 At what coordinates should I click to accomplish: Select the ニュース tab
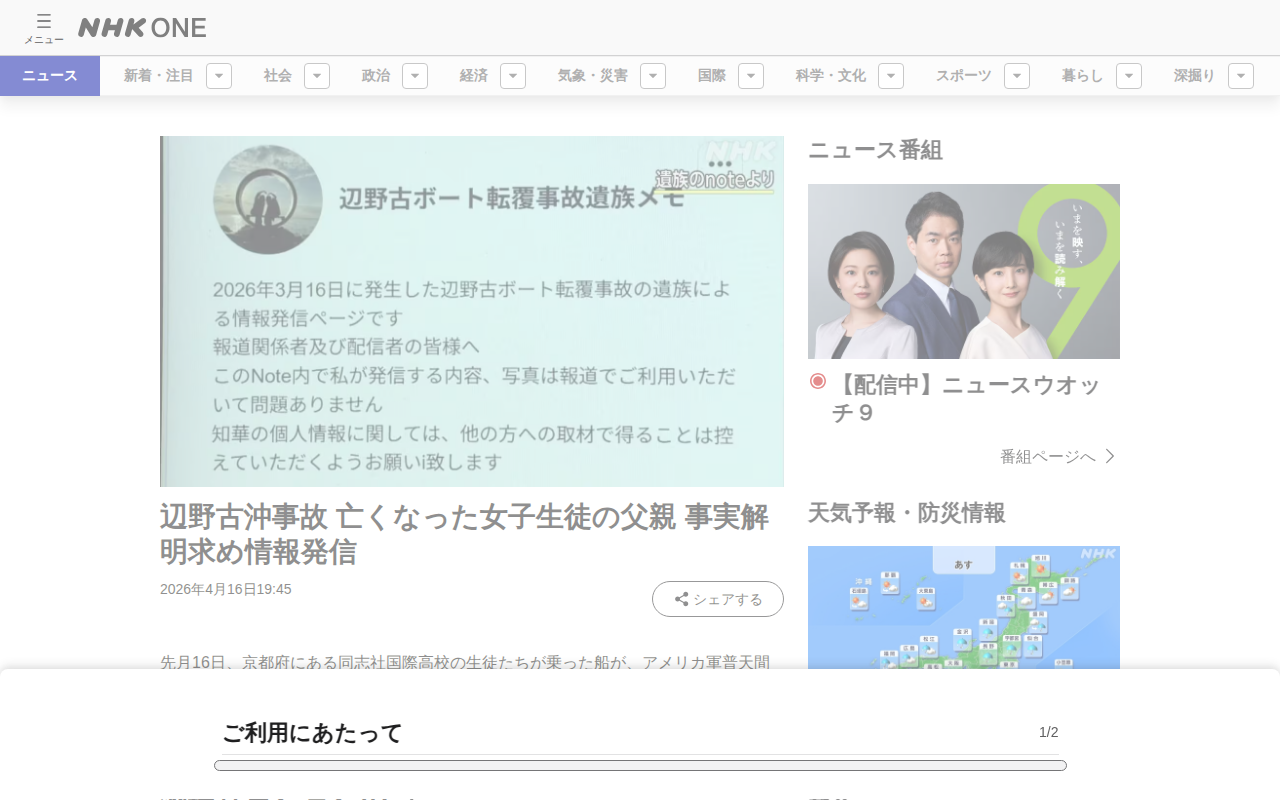pos(50,76)
